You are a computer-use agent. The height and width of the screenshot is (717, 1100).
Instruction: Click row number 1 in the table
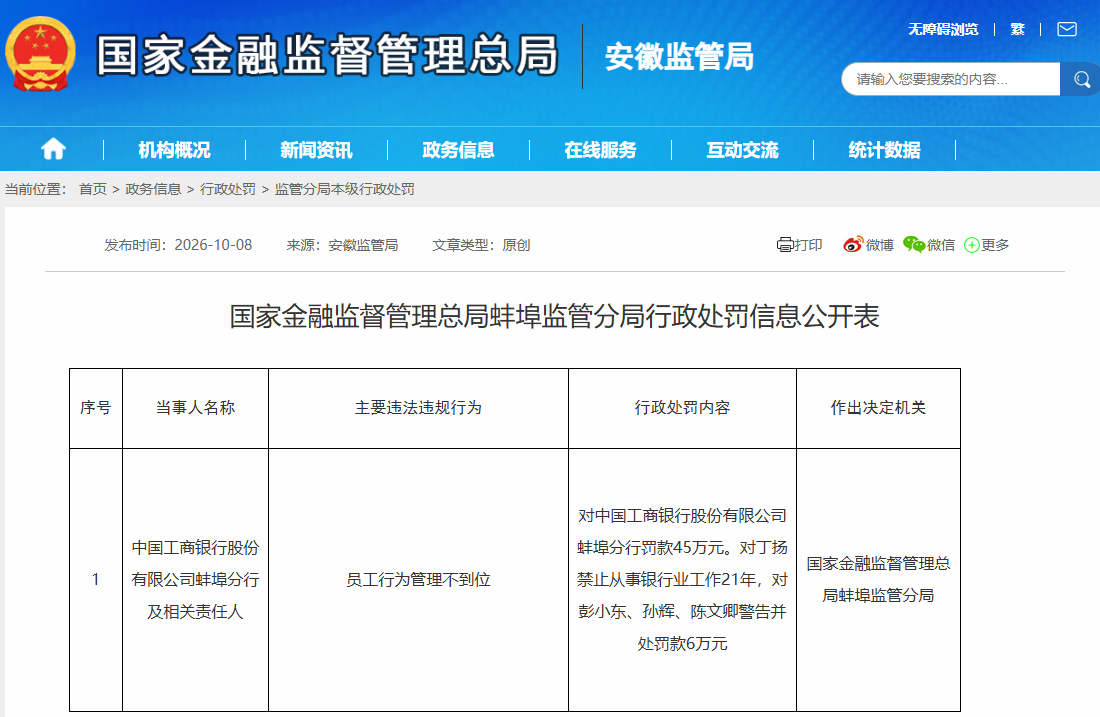point(95,579)
